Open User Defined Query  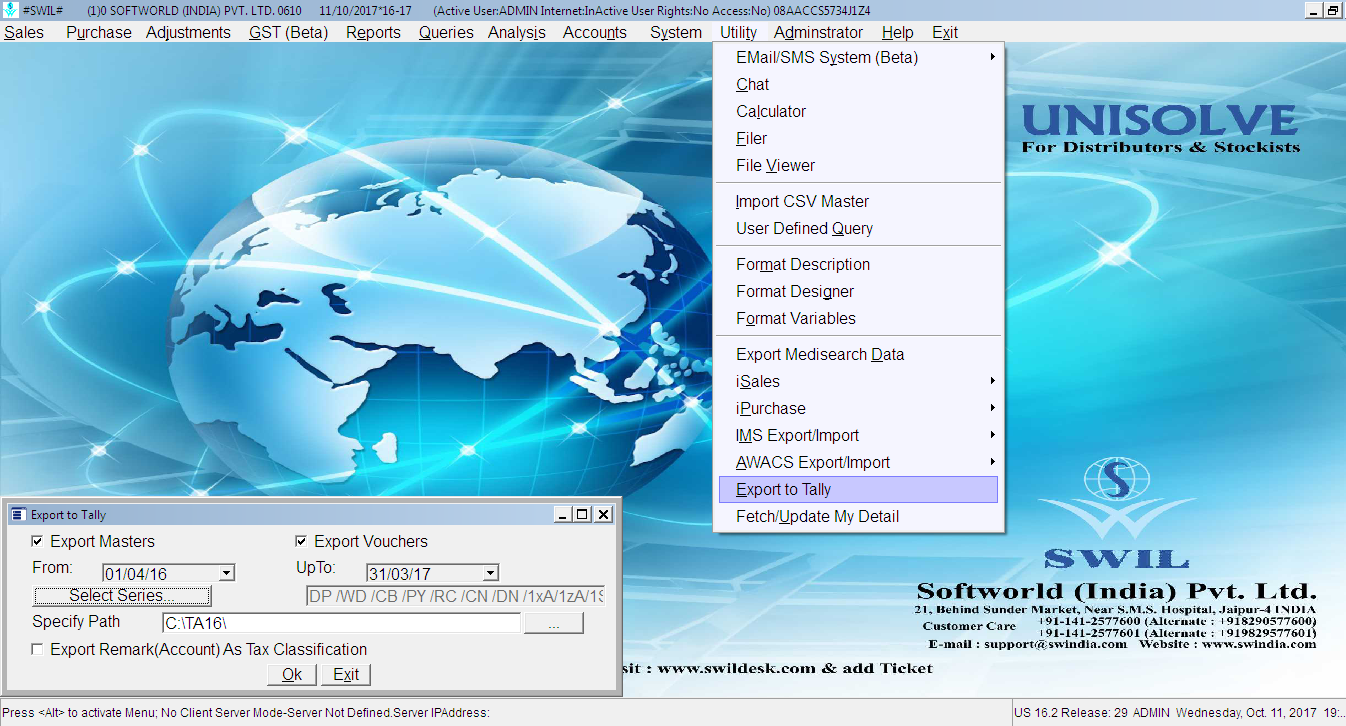[859, 229]
